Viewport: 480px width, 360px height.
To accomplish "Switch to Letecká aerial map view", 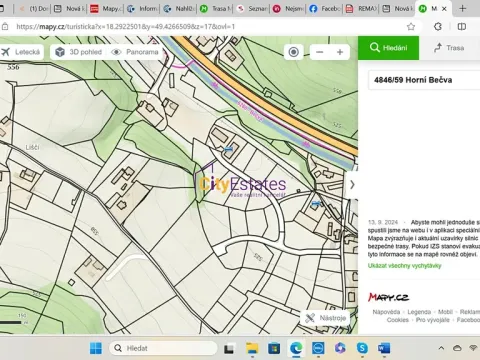I will click(x=21, y=52).
